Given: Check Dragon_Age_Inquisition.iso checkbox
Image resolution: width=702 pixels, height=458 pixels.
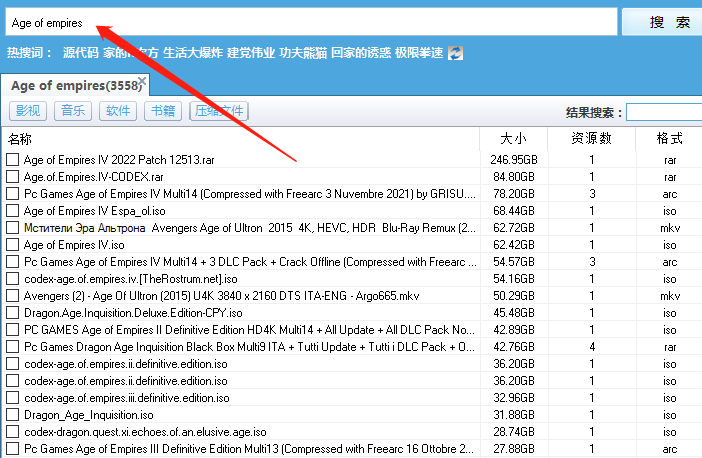Looking at the screenshot, I should click(13, 415).
